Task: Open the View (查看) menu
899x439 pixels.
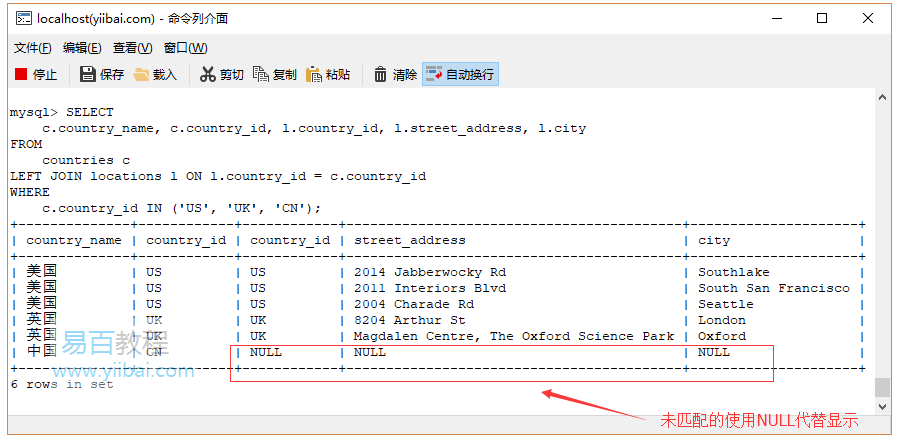Action: (132, 48)
